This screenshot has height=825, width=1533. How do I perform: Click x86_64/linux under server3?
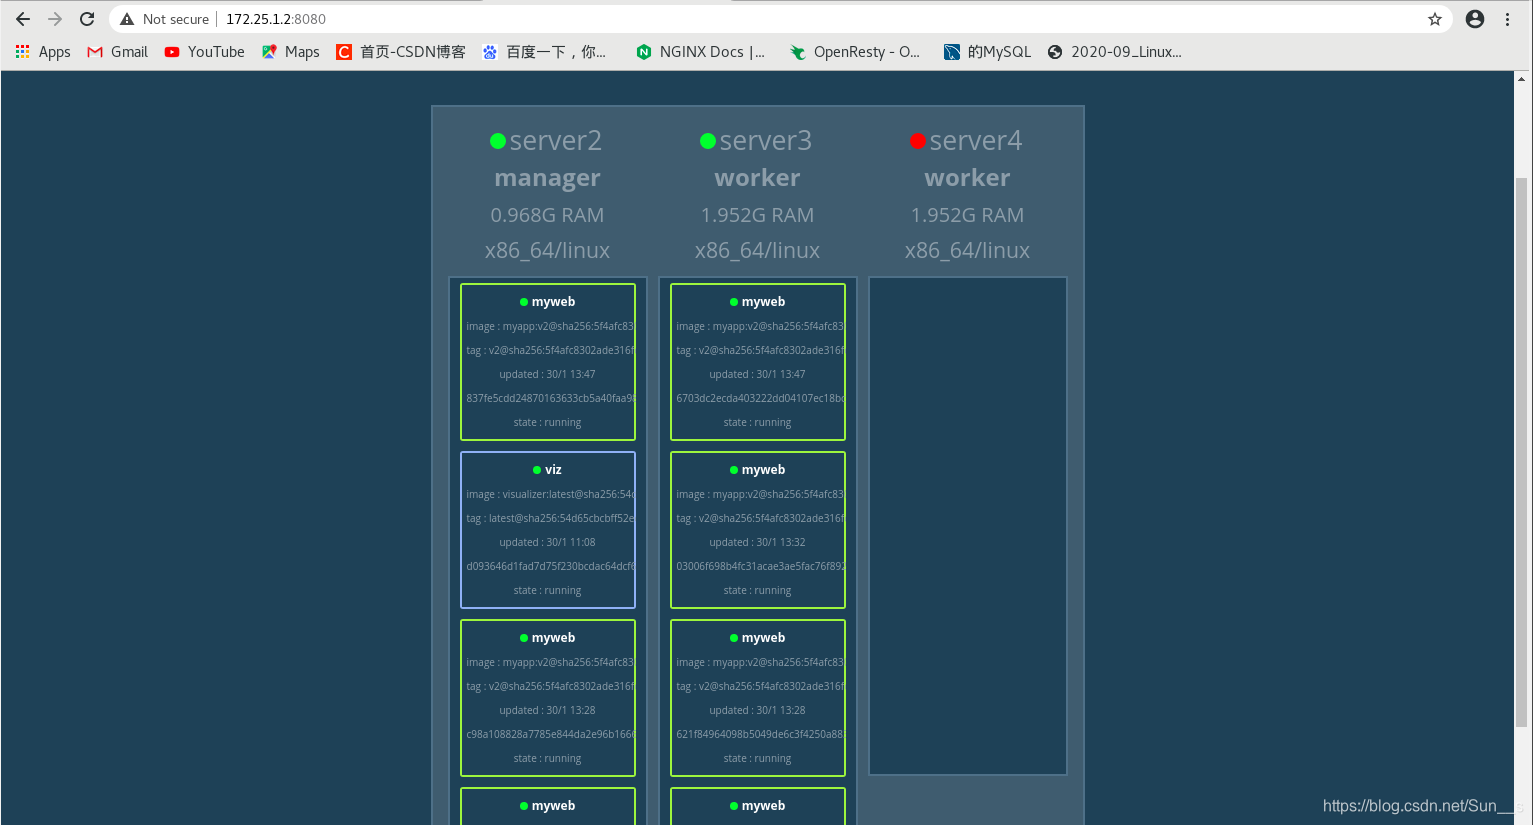tap(757, 251)
